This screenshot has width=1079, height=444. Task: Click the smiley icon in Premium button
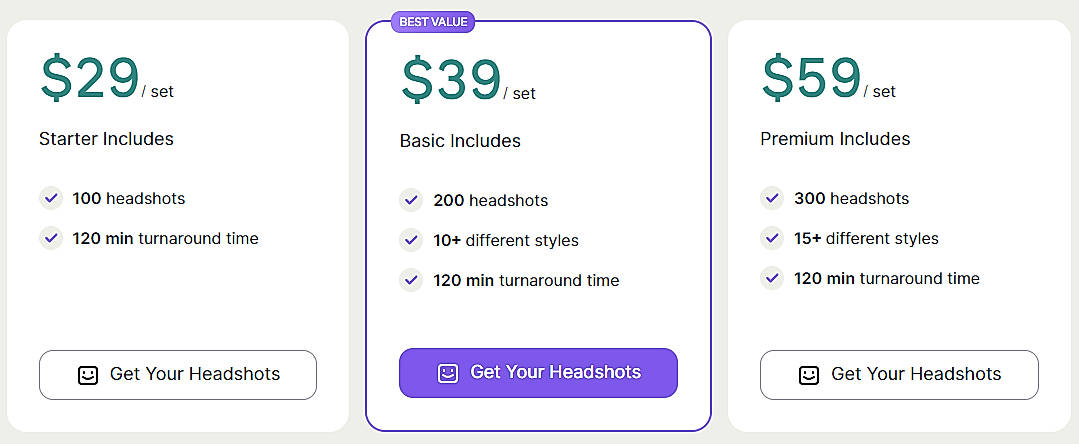[809, 375]
